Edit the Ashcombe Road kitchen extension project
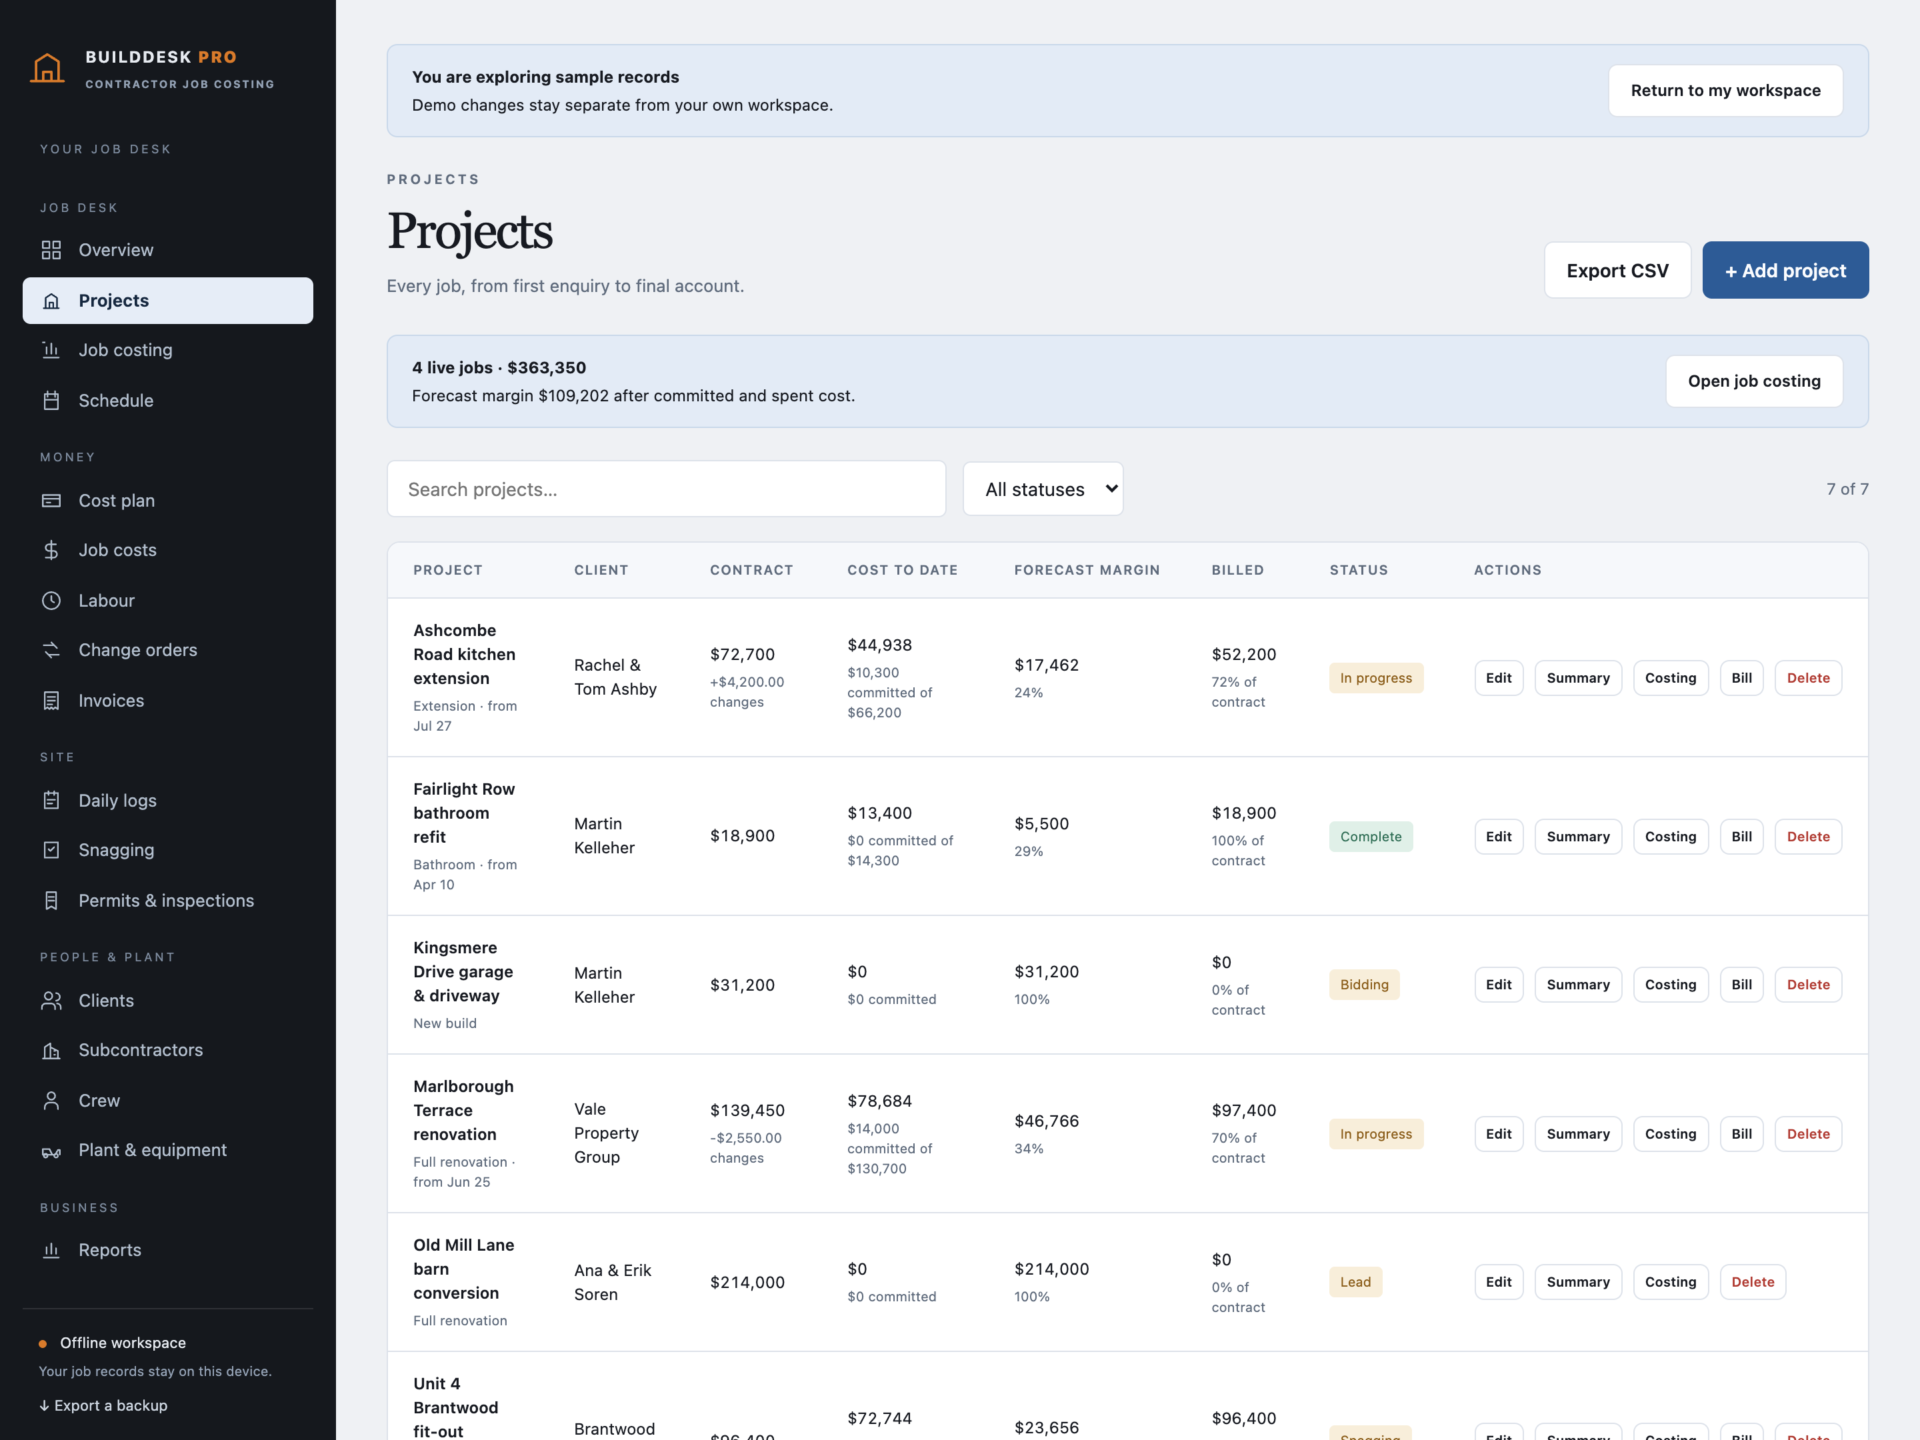Image resolution: width=1920 pixels, height=1440 pixels. coord(1498,678)
